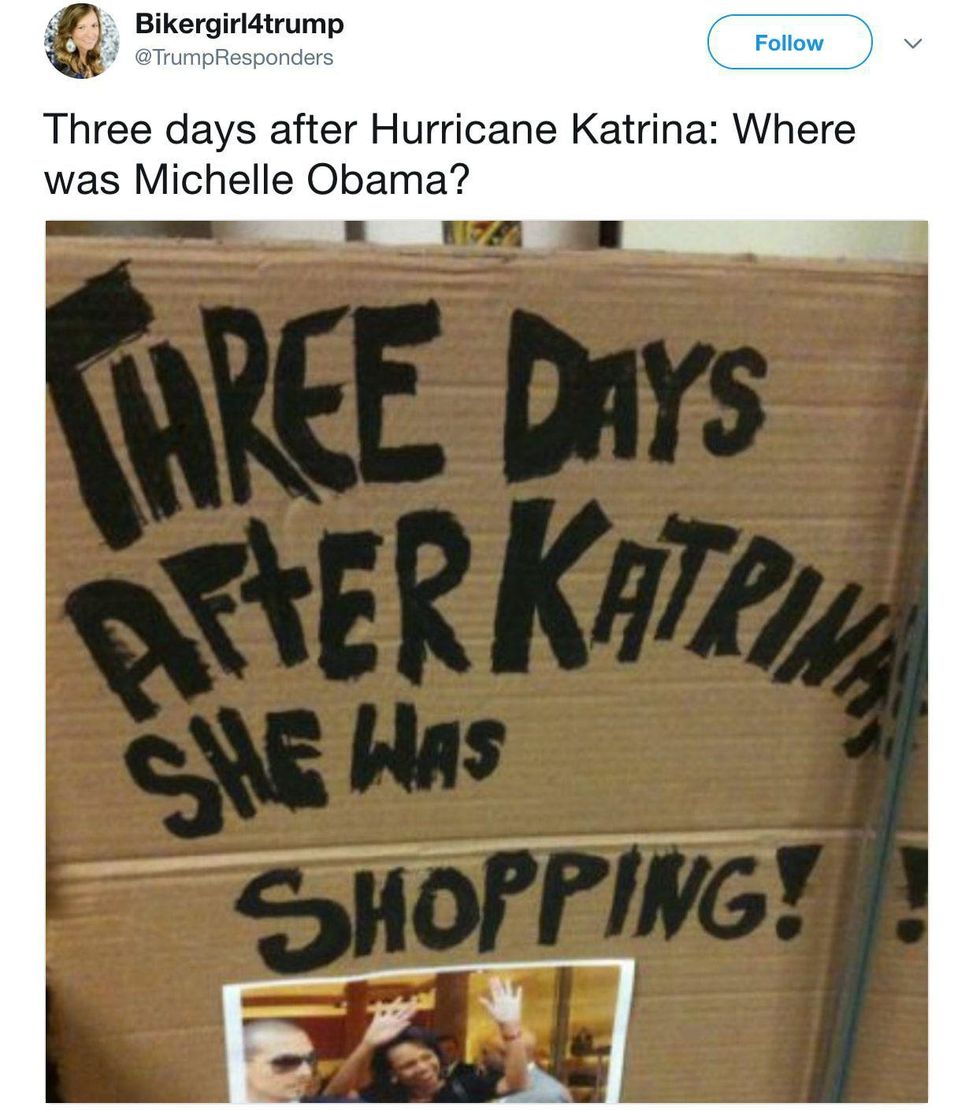The image size is (980, 1111).
Task: Click the tweet text about Hurricane Katrina
Action: [450, 154]
